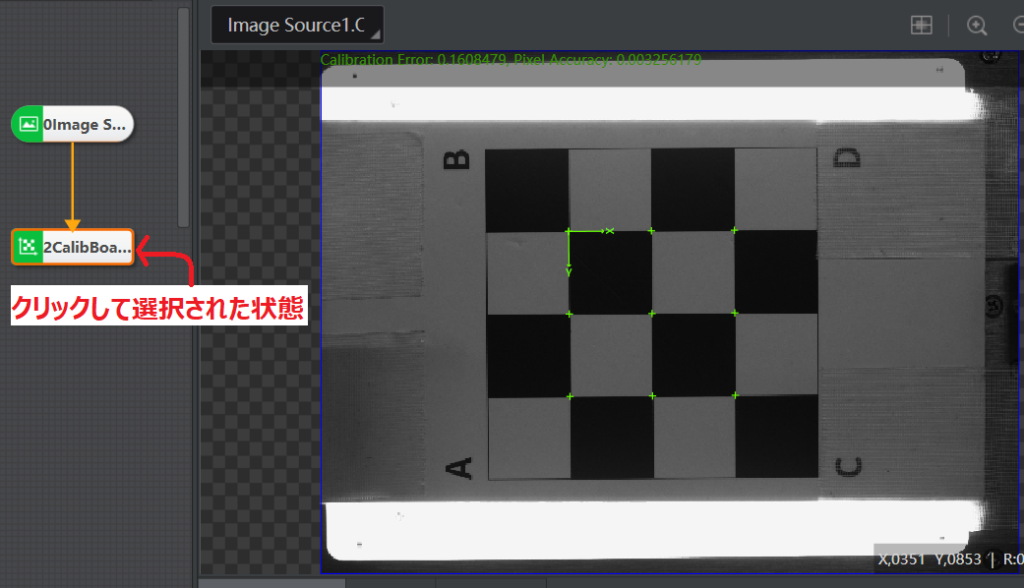Image resolution: width=1024 pixels, height=588 pixels.
Task: Click the zoom-in magnifier icon
Action: point(977,25)
